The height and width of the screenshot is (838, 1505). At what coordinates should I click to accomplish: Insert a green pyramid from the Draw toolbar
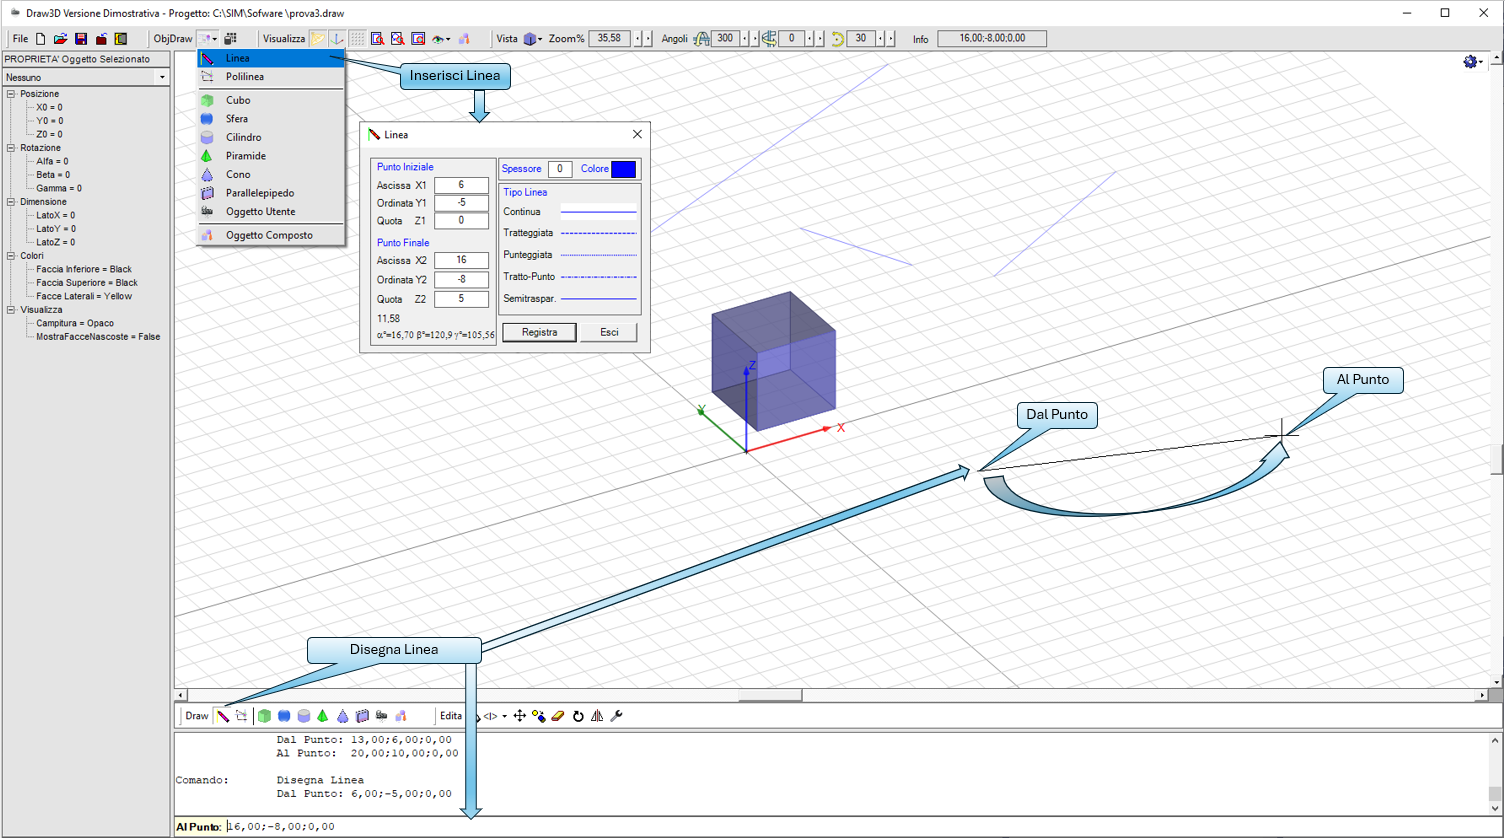coord(323,716)
